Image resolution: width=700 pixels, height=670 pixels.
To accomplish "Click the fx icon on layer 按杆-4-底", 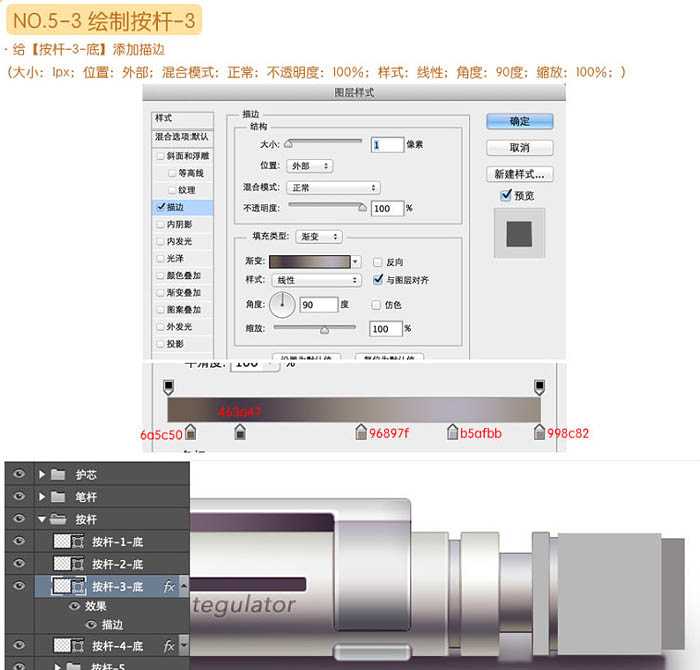I will (169, 645).
